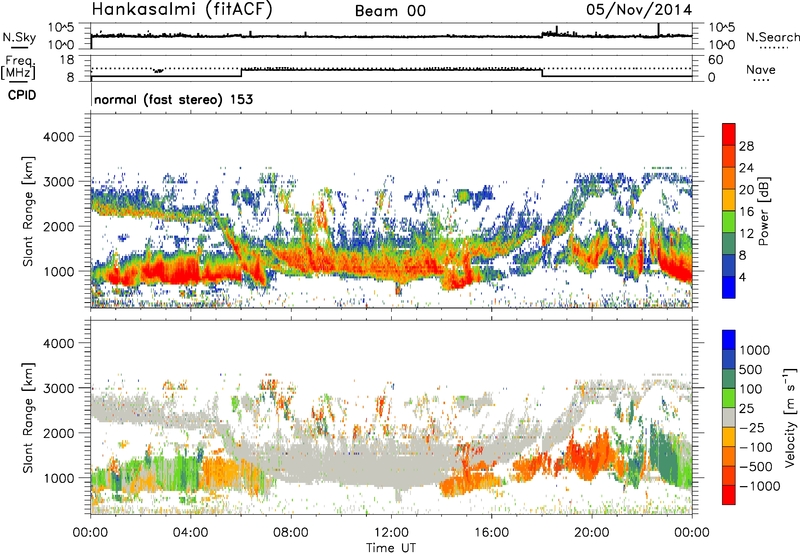Click the 'CPID' label

coord(22,95)
